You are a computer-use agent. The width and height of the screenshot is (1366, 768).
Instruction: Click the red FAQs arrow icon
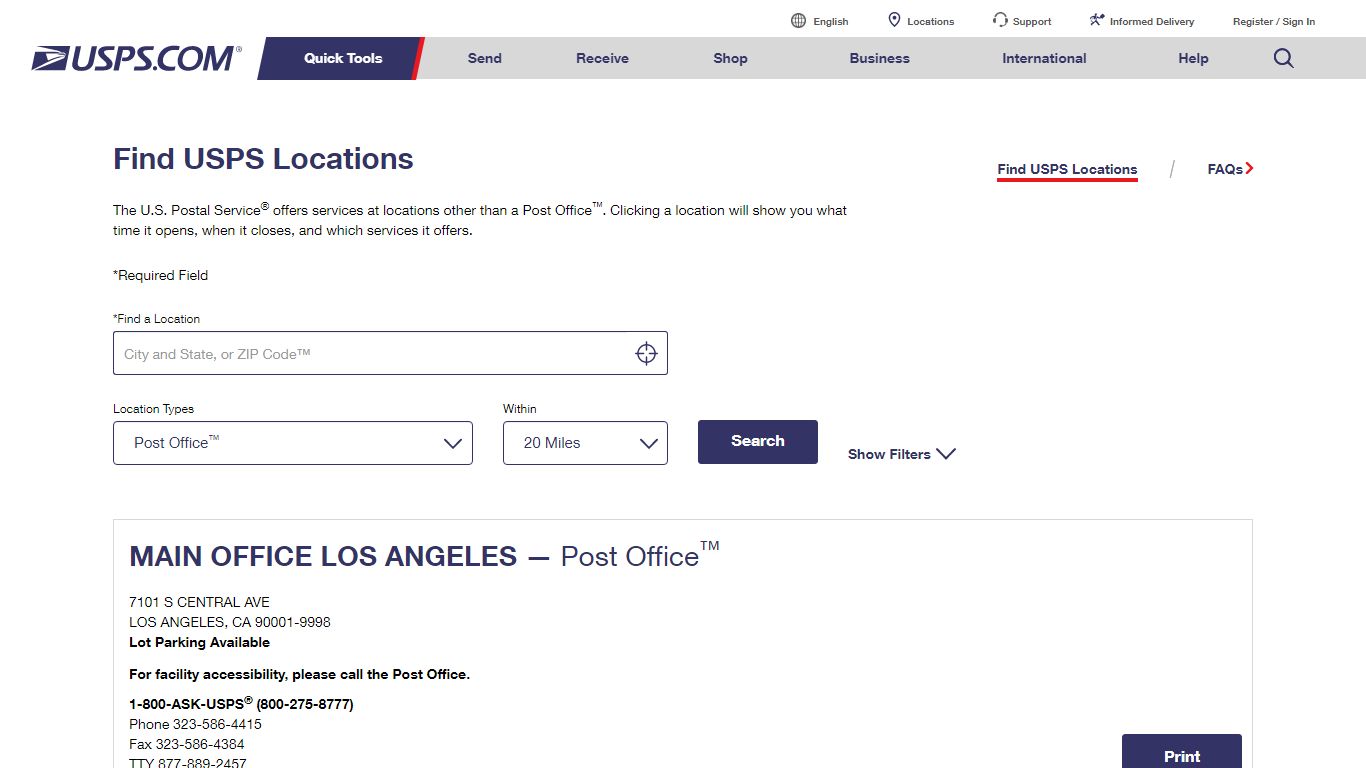(1250, 168)
